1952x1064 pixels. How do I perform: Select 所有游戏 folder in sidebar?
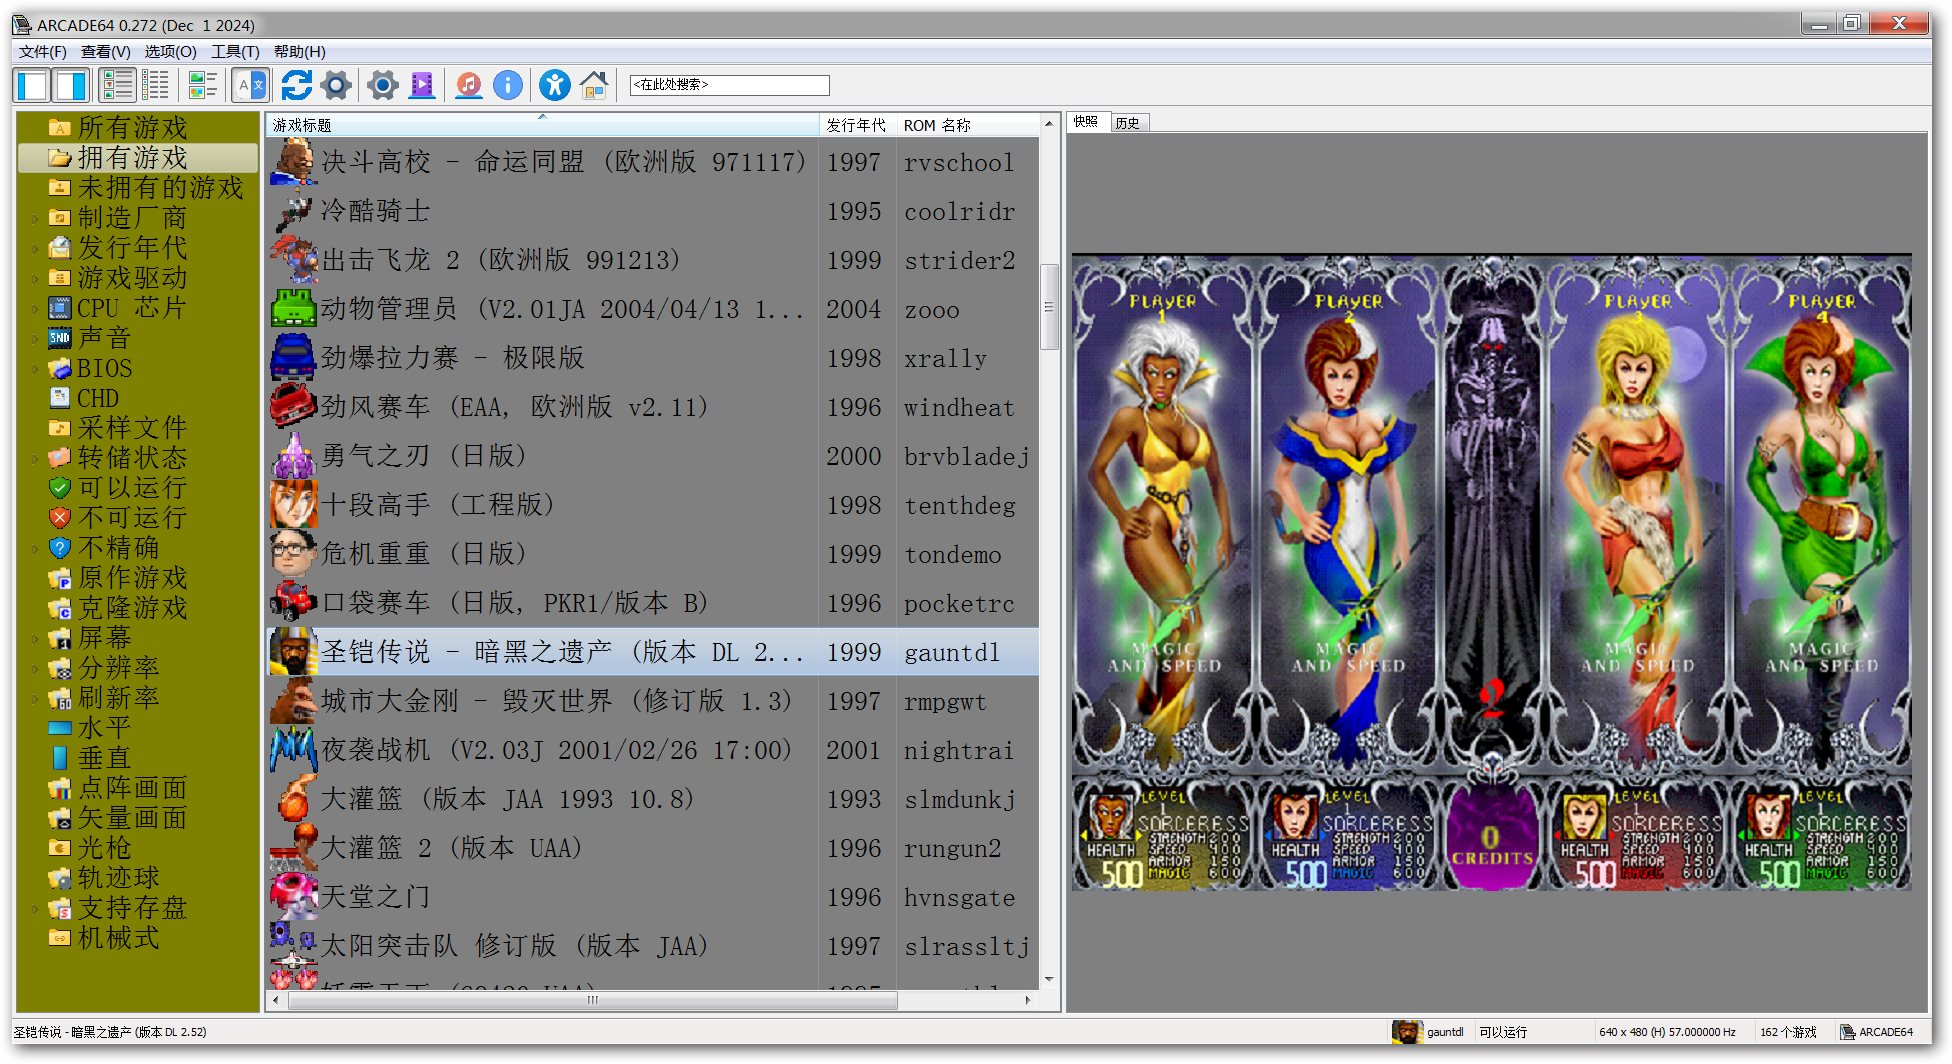pos(133,128)
